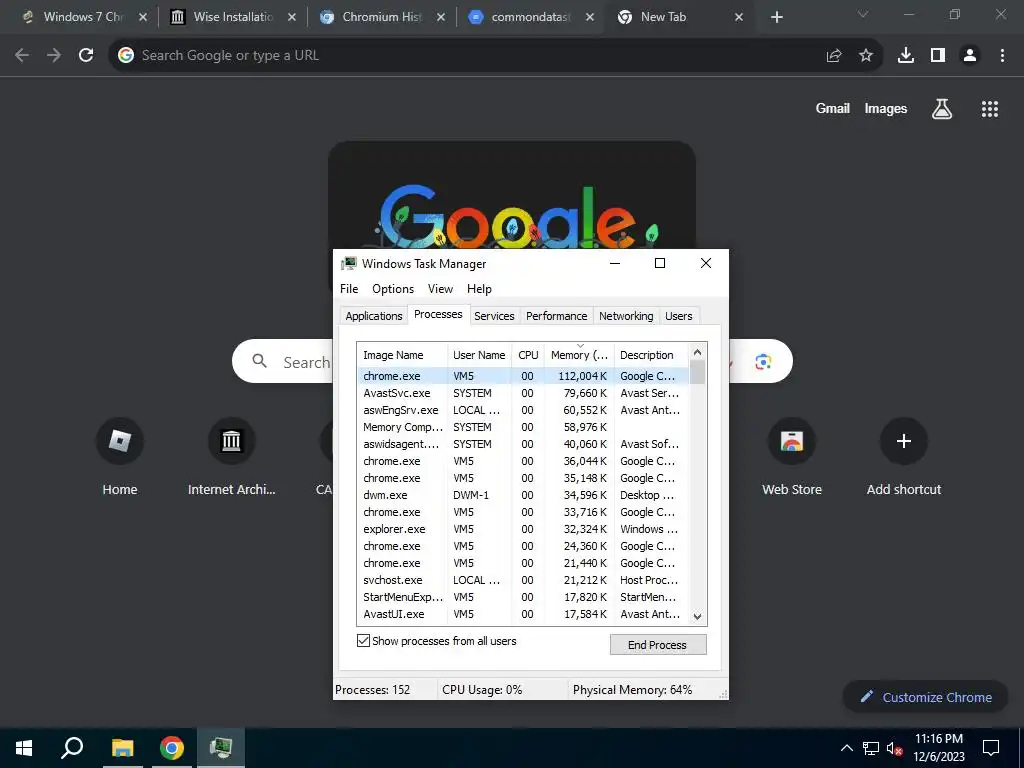The height and width of the screenshot is (768, 1024).
Task: Open the Web Store shortcut
Action: pos(792,456)
